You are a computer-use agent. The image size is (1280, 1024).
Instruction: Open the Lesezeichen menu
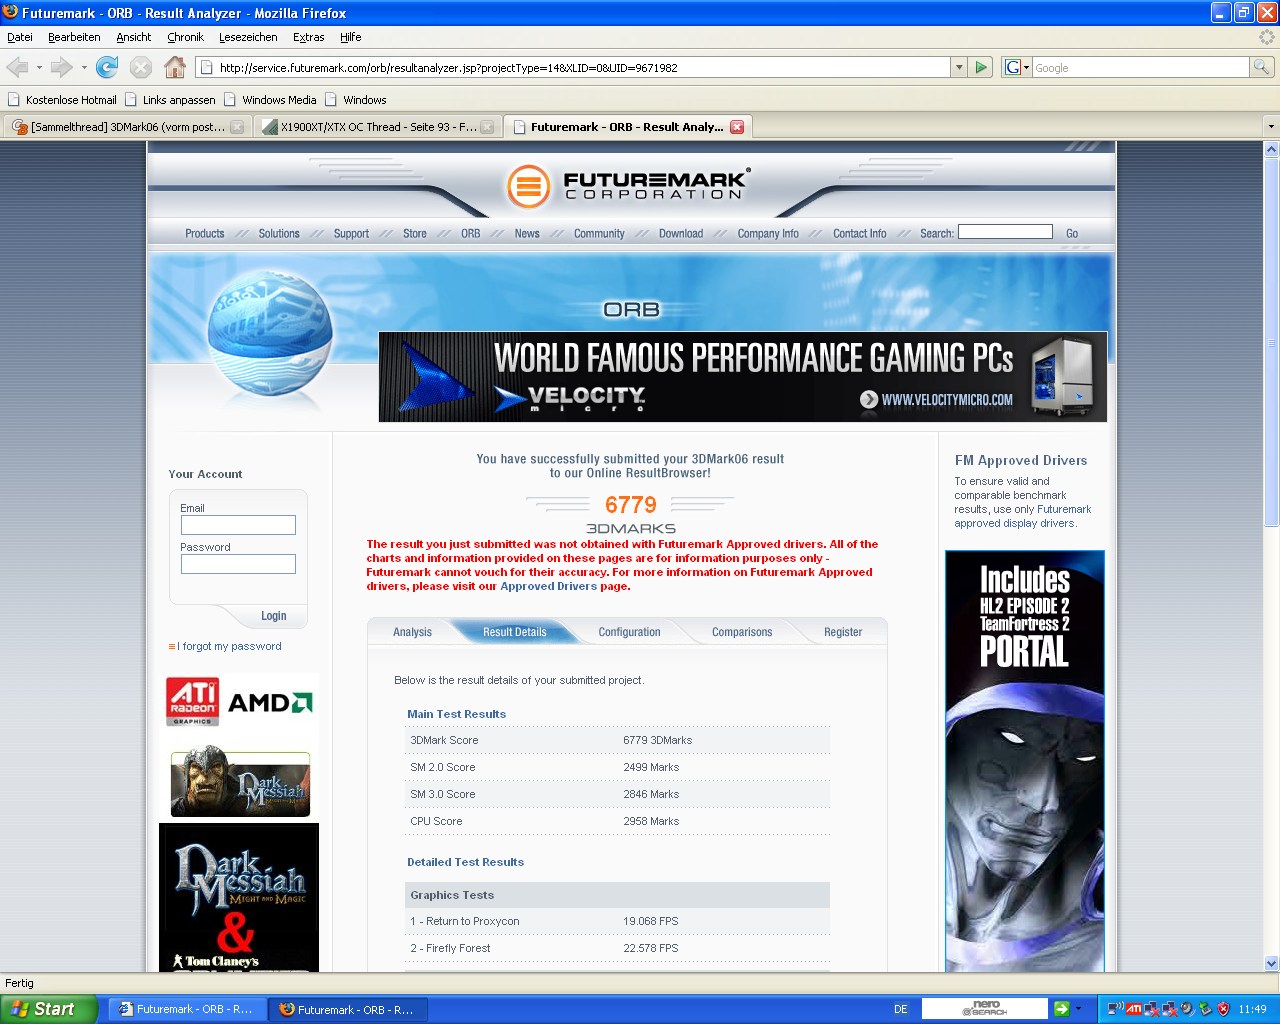(248, 37)
